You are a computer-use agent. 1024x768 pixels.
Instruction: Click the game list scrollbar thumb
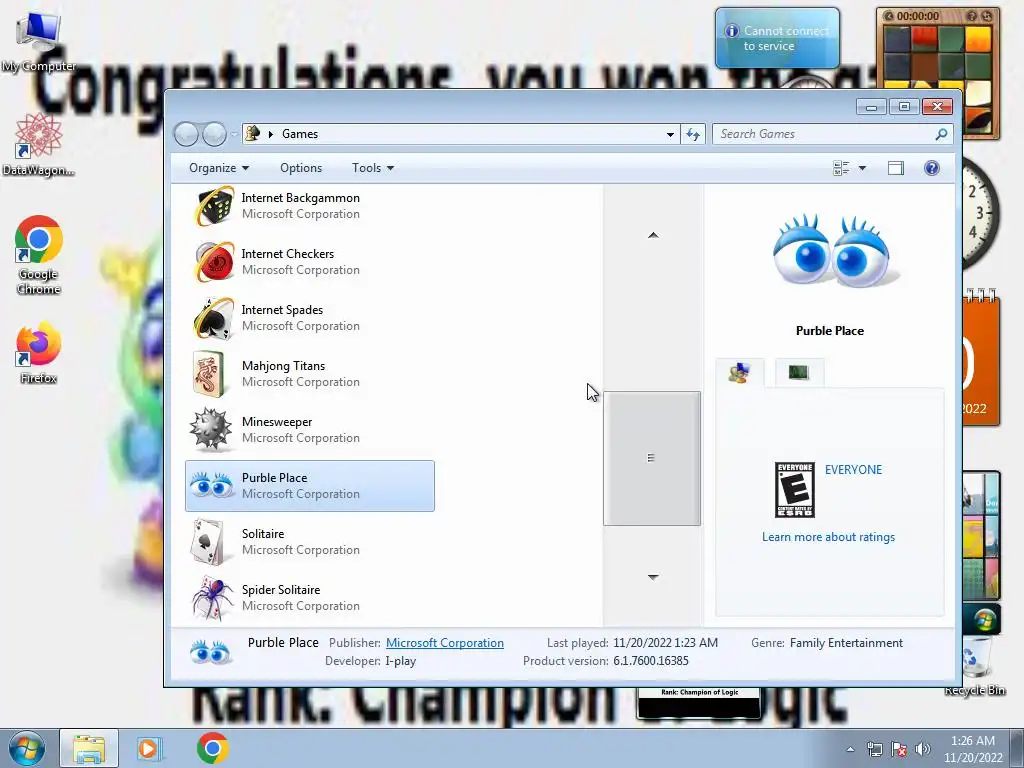[x=652, y=458]
